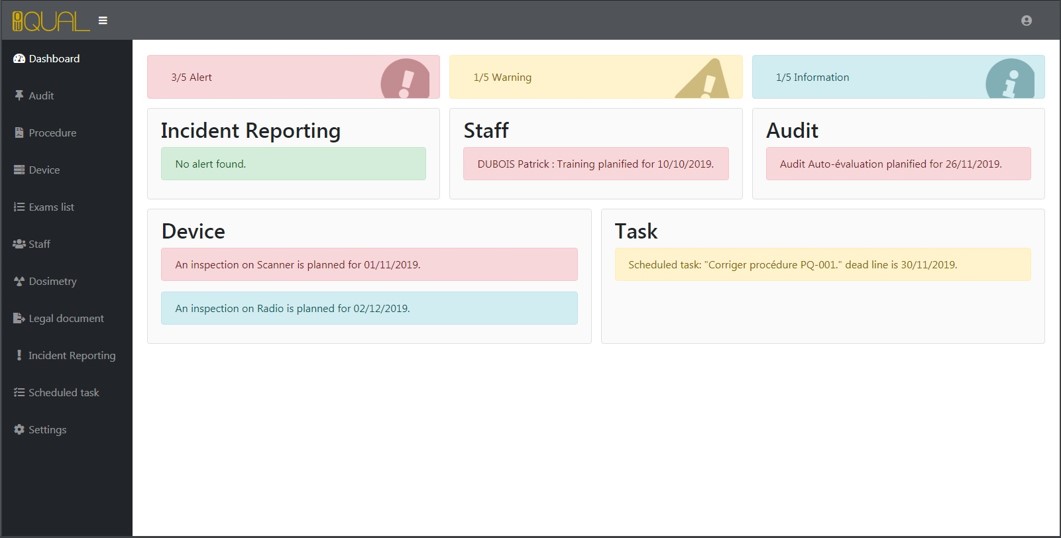Open Scheduled task label in sidebar
The height and width of the screenshot is (538, 1061).
click(64, 393)
